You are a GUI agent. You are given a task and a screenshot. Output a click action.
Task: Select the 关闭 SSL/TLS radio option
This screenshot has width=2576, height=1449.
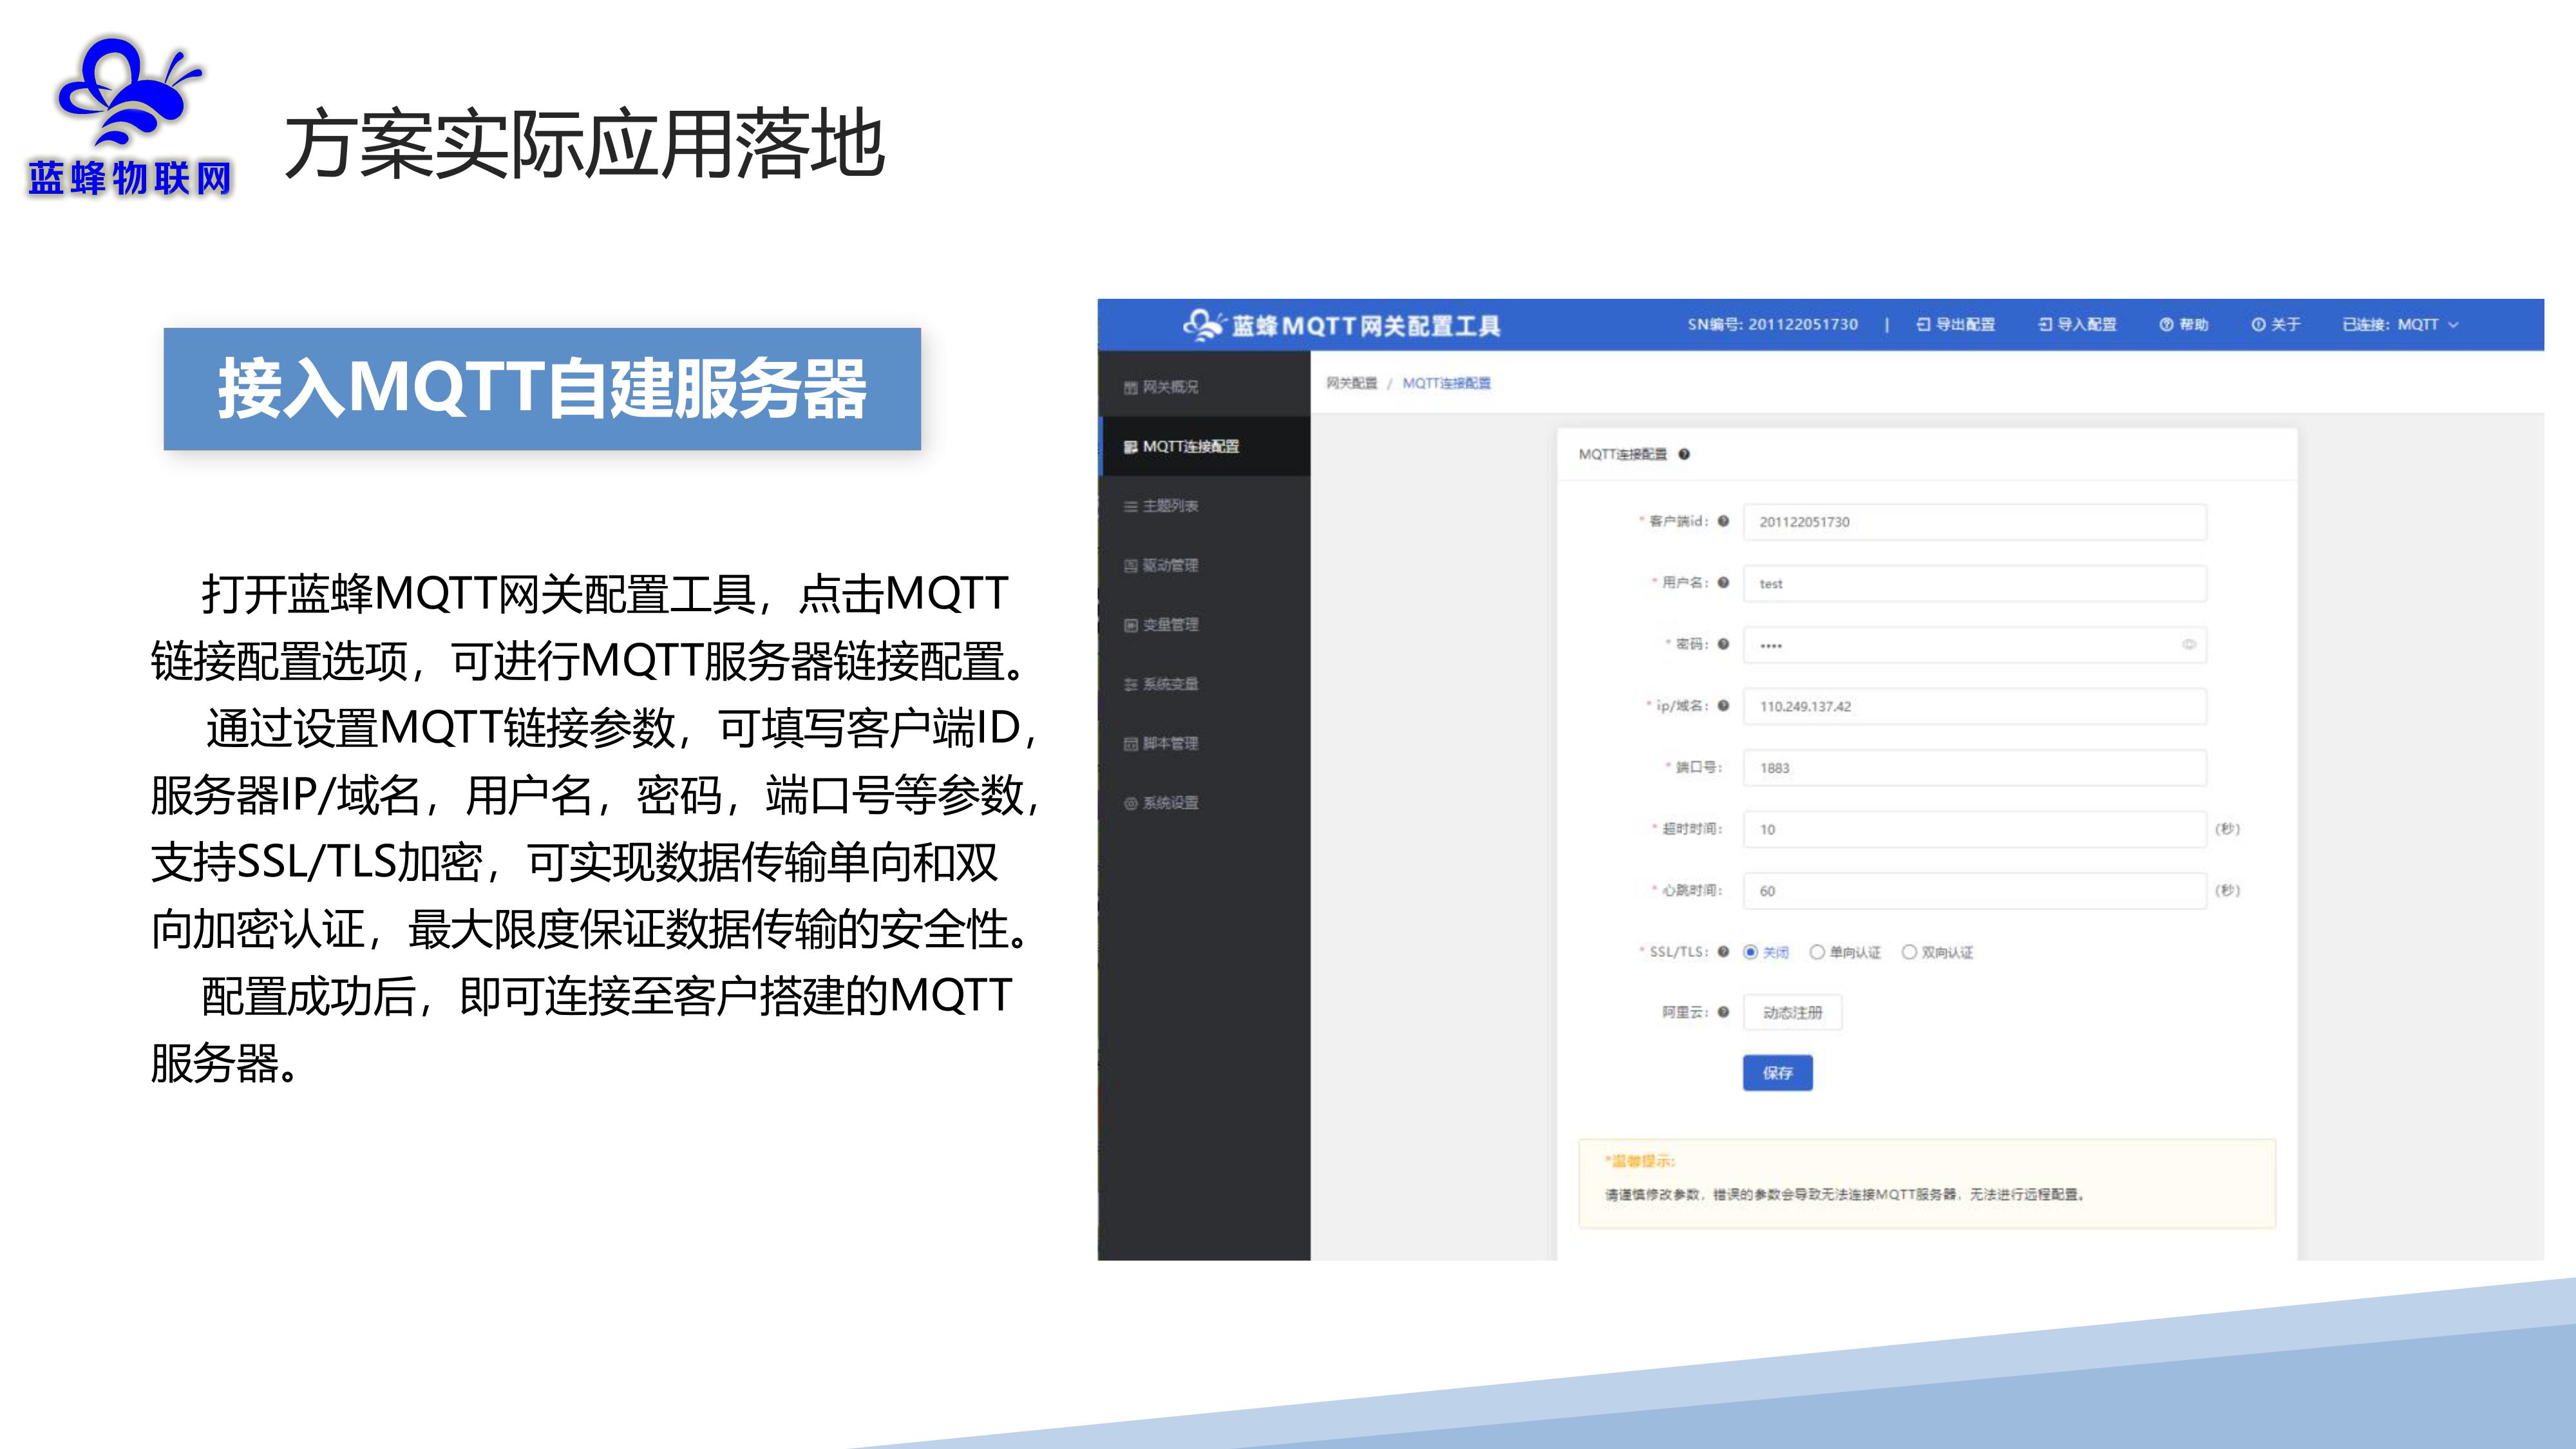click(x=1750, y=952)
